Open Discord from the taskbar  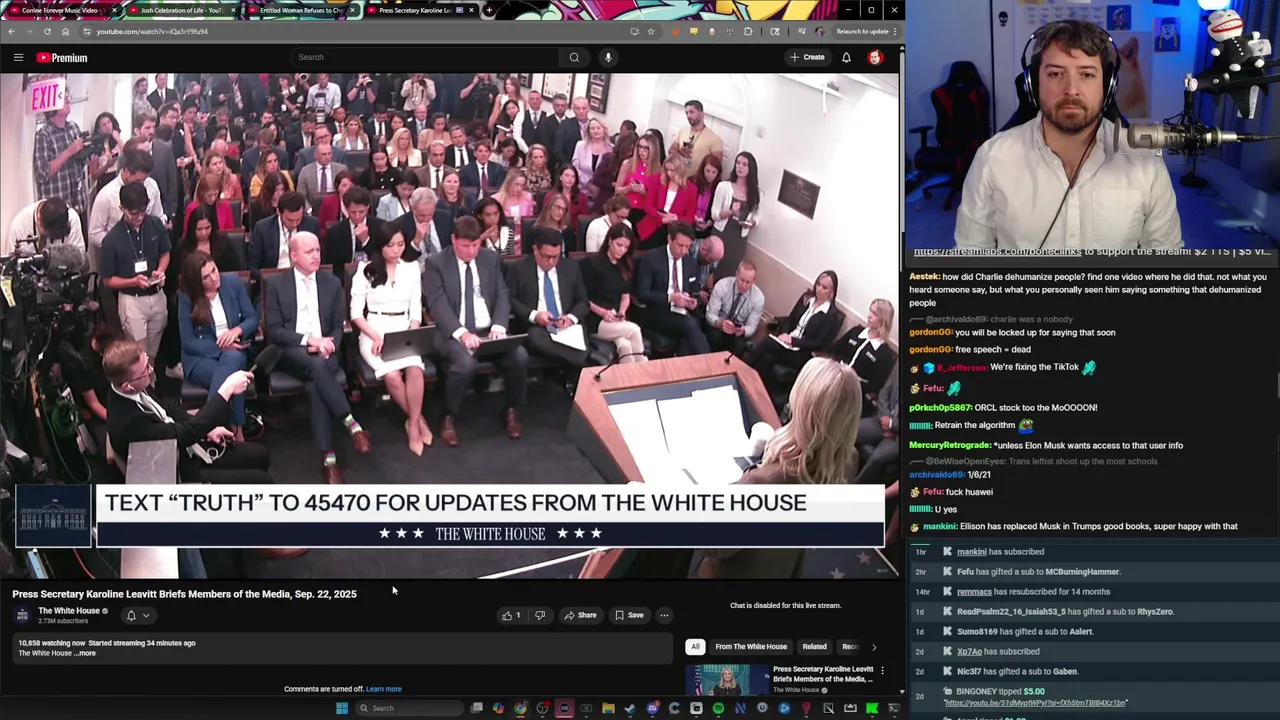[652, 708]
